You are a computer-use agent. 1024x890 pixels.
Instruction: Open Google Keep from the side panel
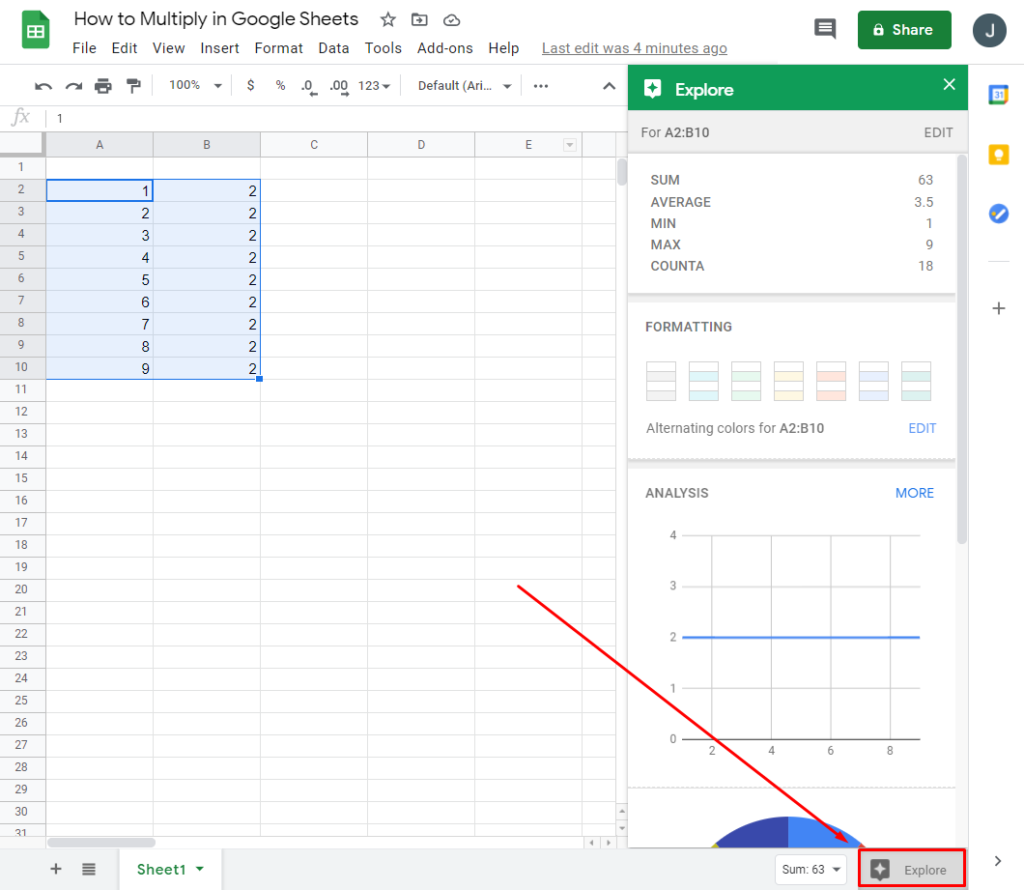[x=999, y=154]
